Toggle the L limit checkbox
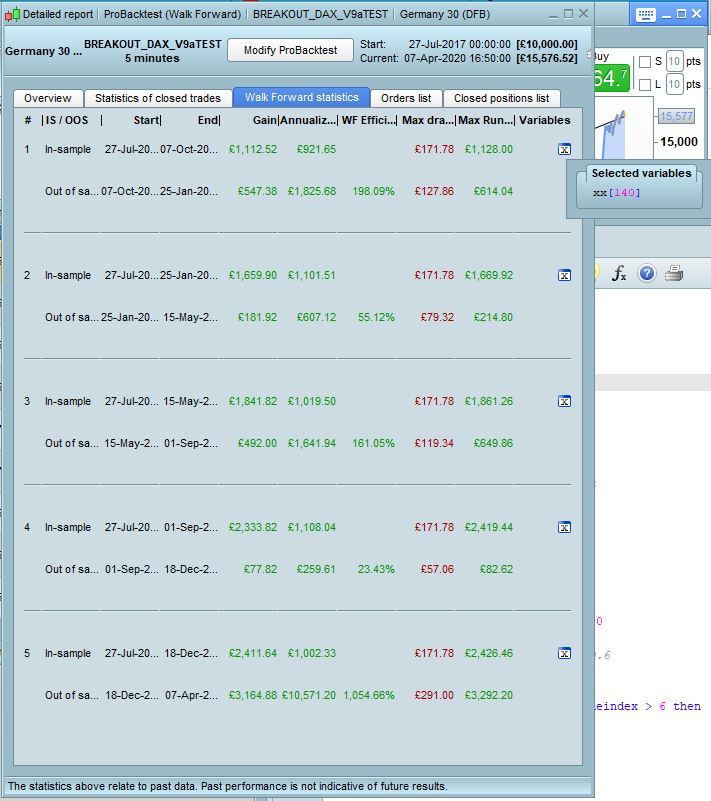The width and height of the screenshot is (711, 801). coord(645,84)
